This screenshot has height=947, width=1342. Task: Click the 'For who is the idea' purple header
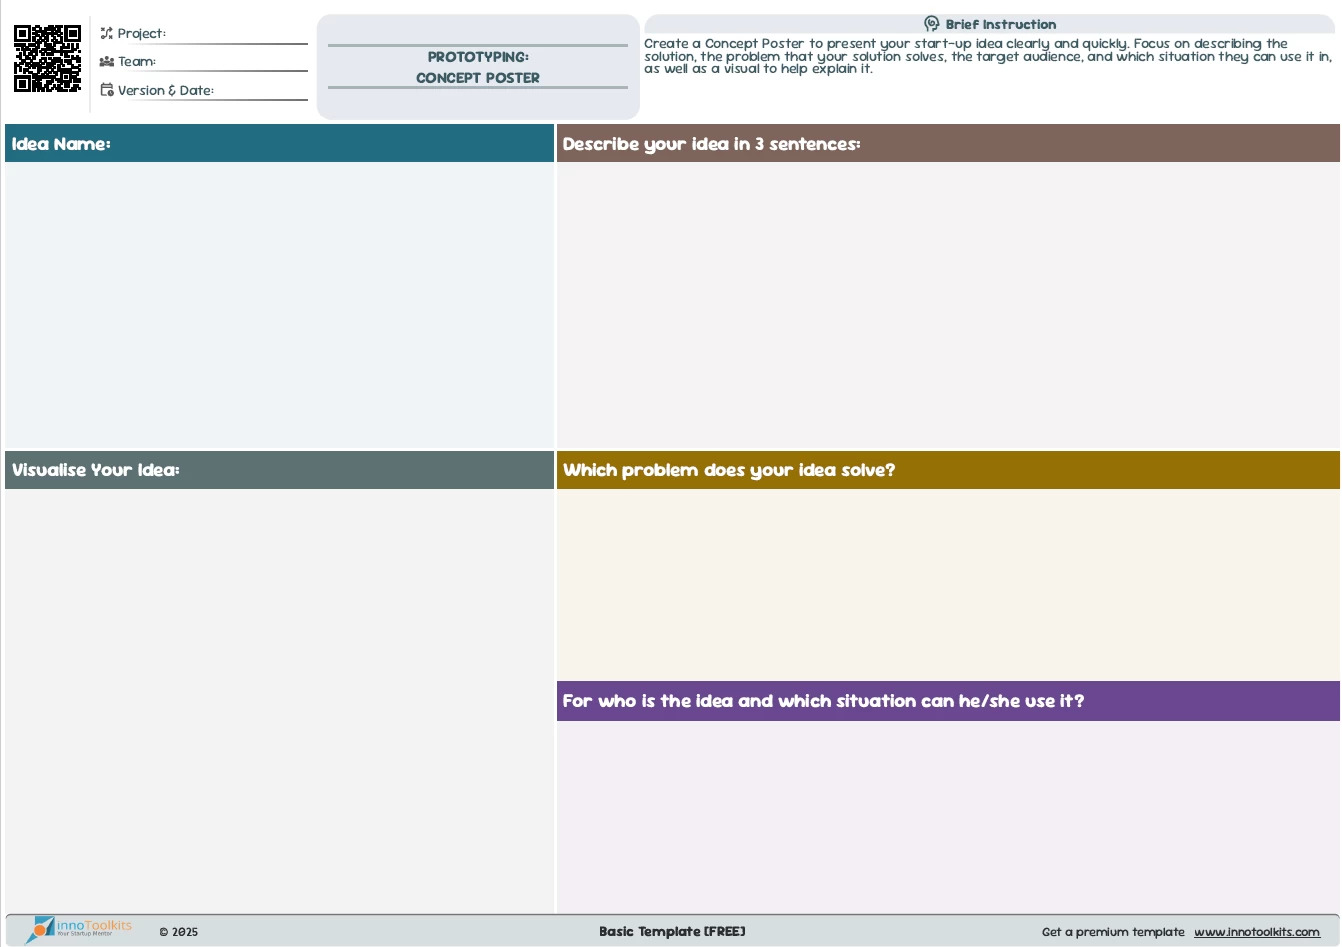(x=947, y=701)
